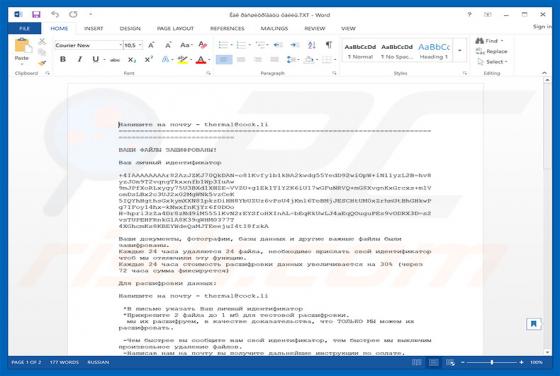Increase paragraph indent

[294, 45]
